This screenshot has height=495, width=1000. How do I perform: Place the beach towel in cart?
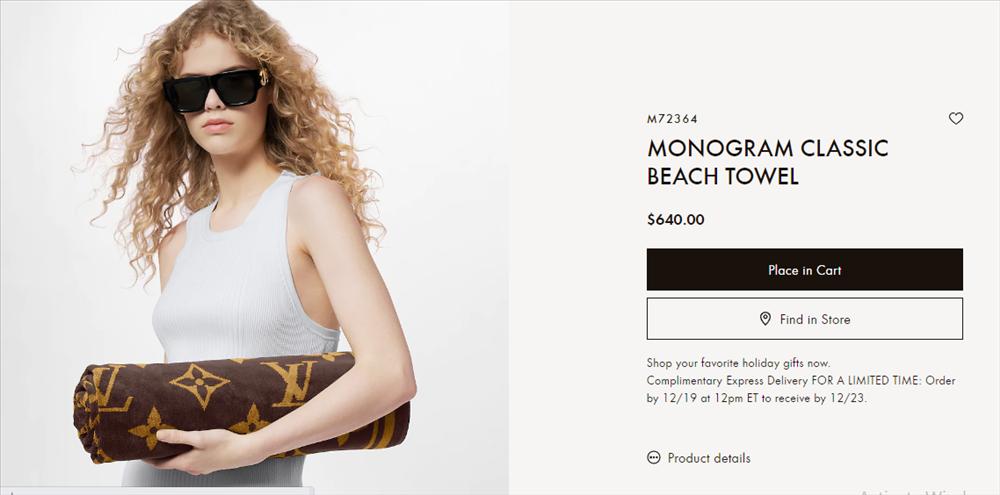[804, 270]
